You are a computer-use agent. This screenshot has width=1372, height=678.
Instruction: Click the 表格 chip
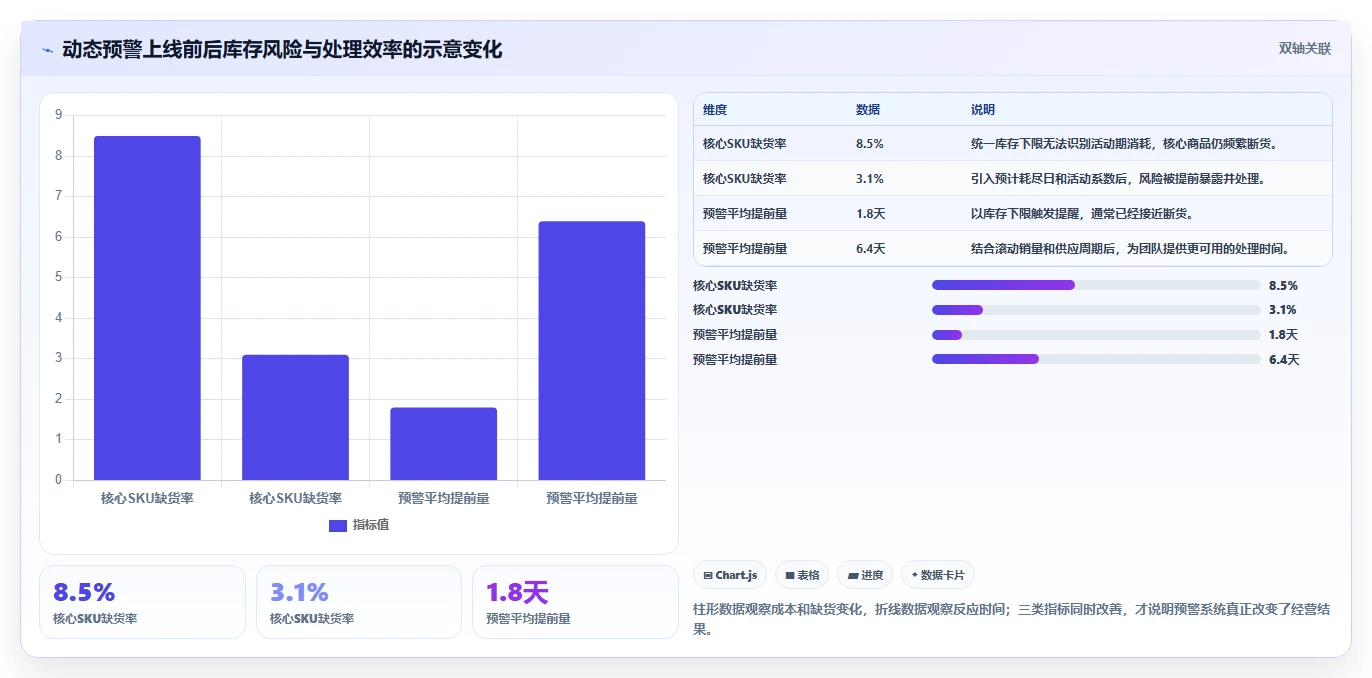[802, 575]
